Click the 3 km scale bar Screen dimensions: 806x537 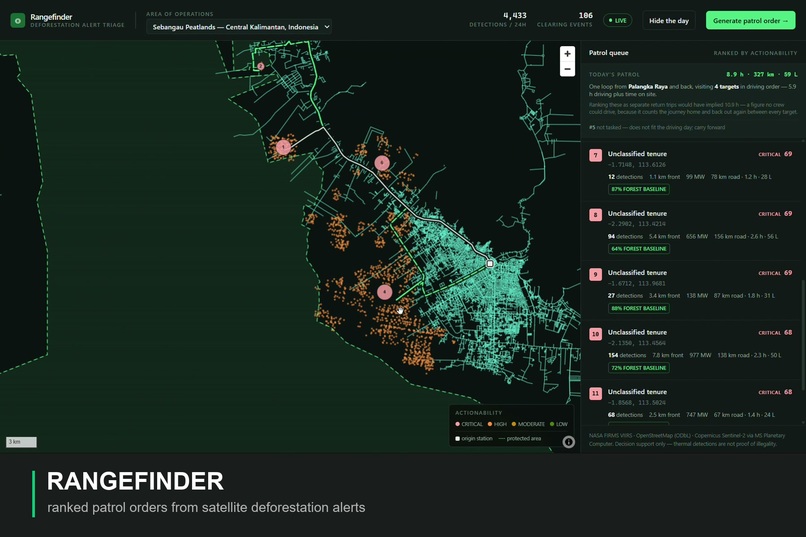pyautogui.click(x=21, y=442)
